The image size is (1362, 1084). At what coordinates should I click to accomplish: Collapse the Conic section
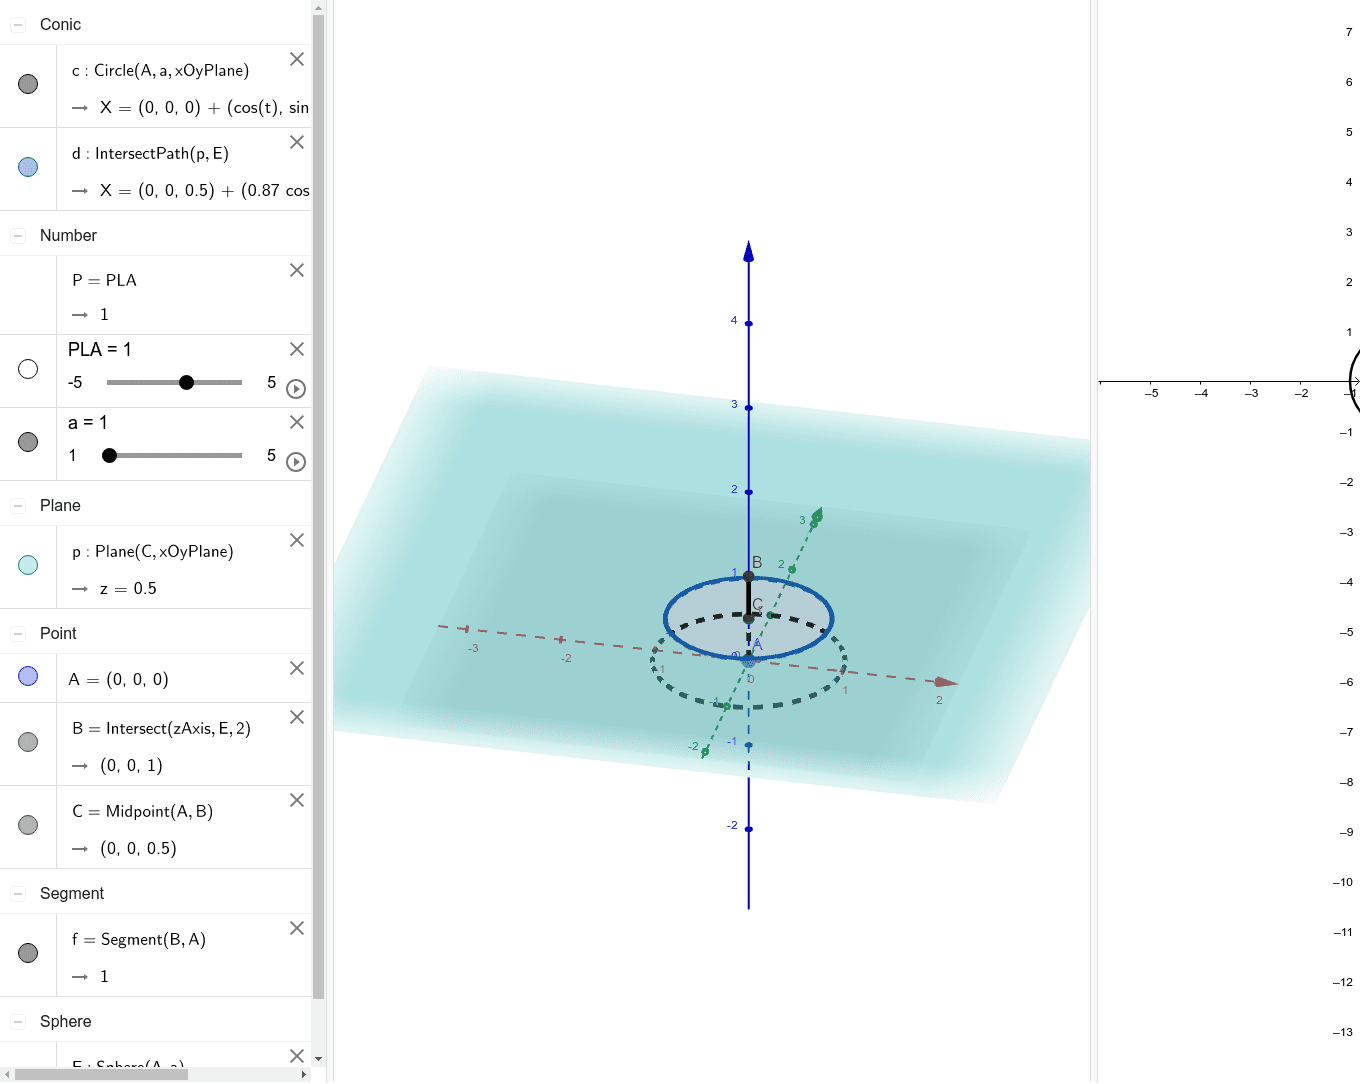16,24
